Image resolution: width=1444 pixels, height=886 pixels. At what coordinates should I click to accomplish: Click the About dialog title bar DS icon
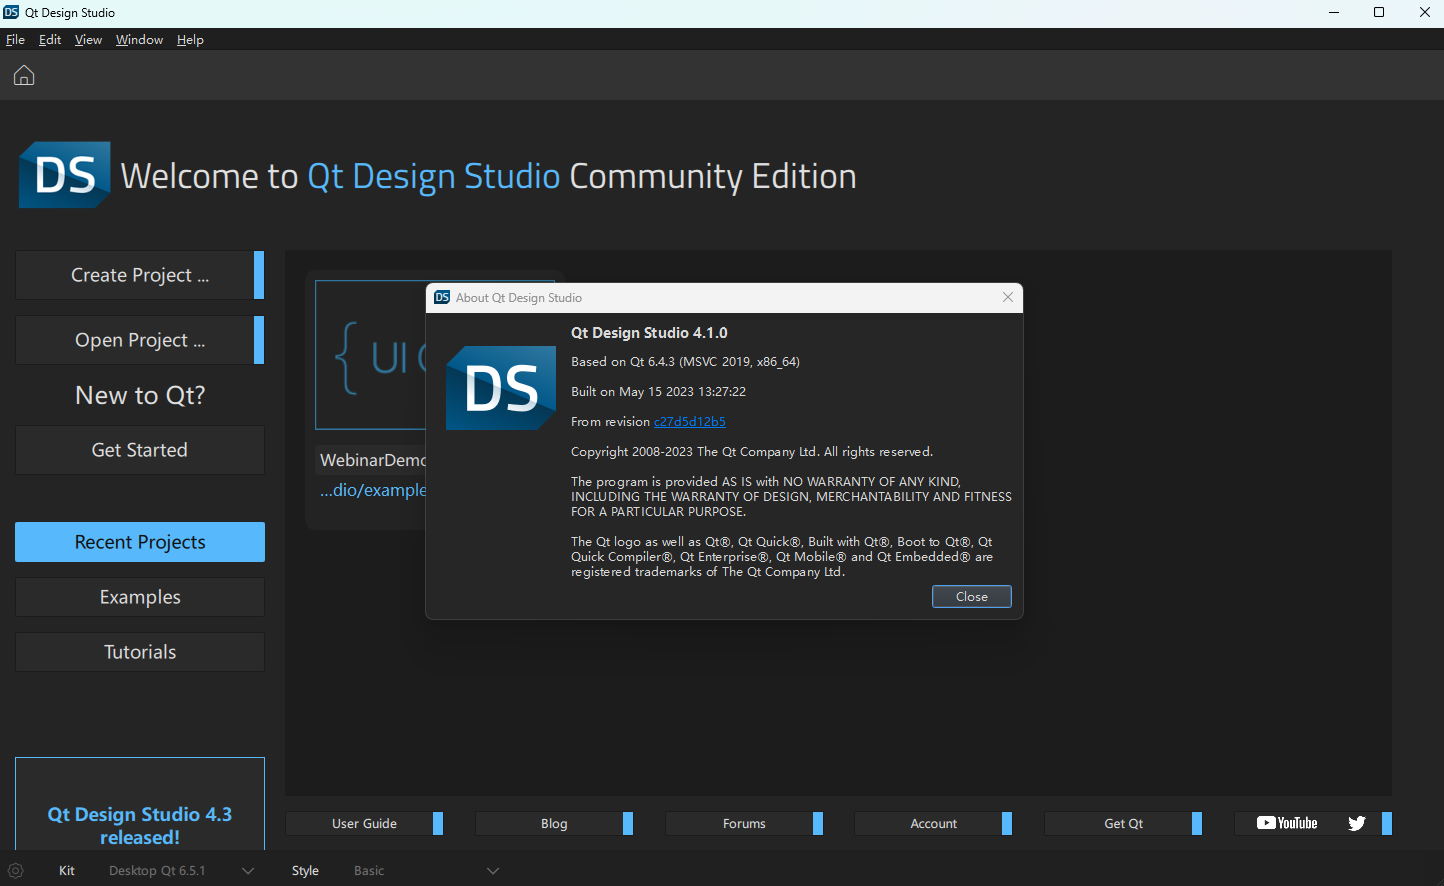pyautogui.click(x=442, y=297)
